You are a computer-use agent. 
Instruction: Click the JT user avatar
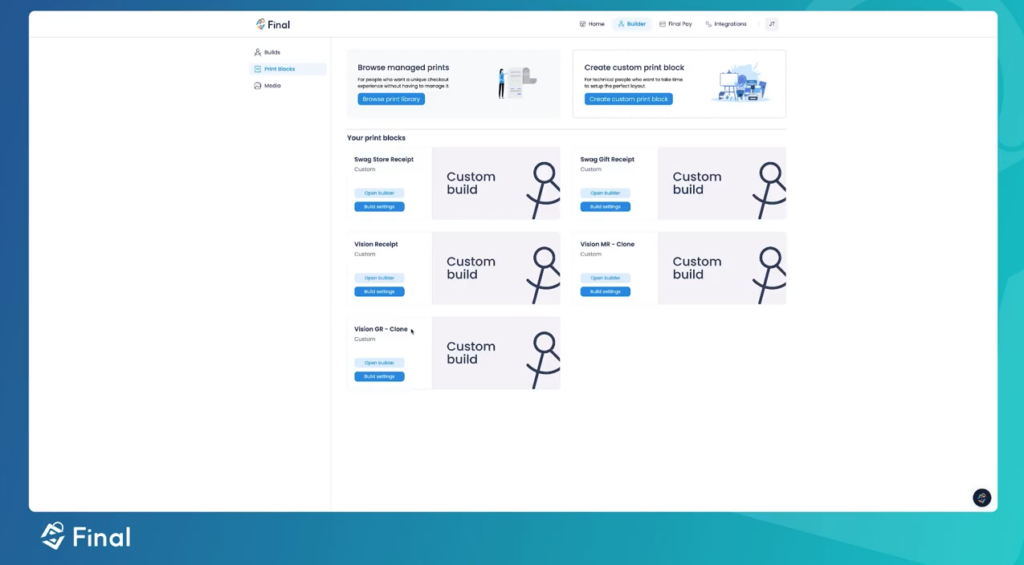tap(771, 24)
